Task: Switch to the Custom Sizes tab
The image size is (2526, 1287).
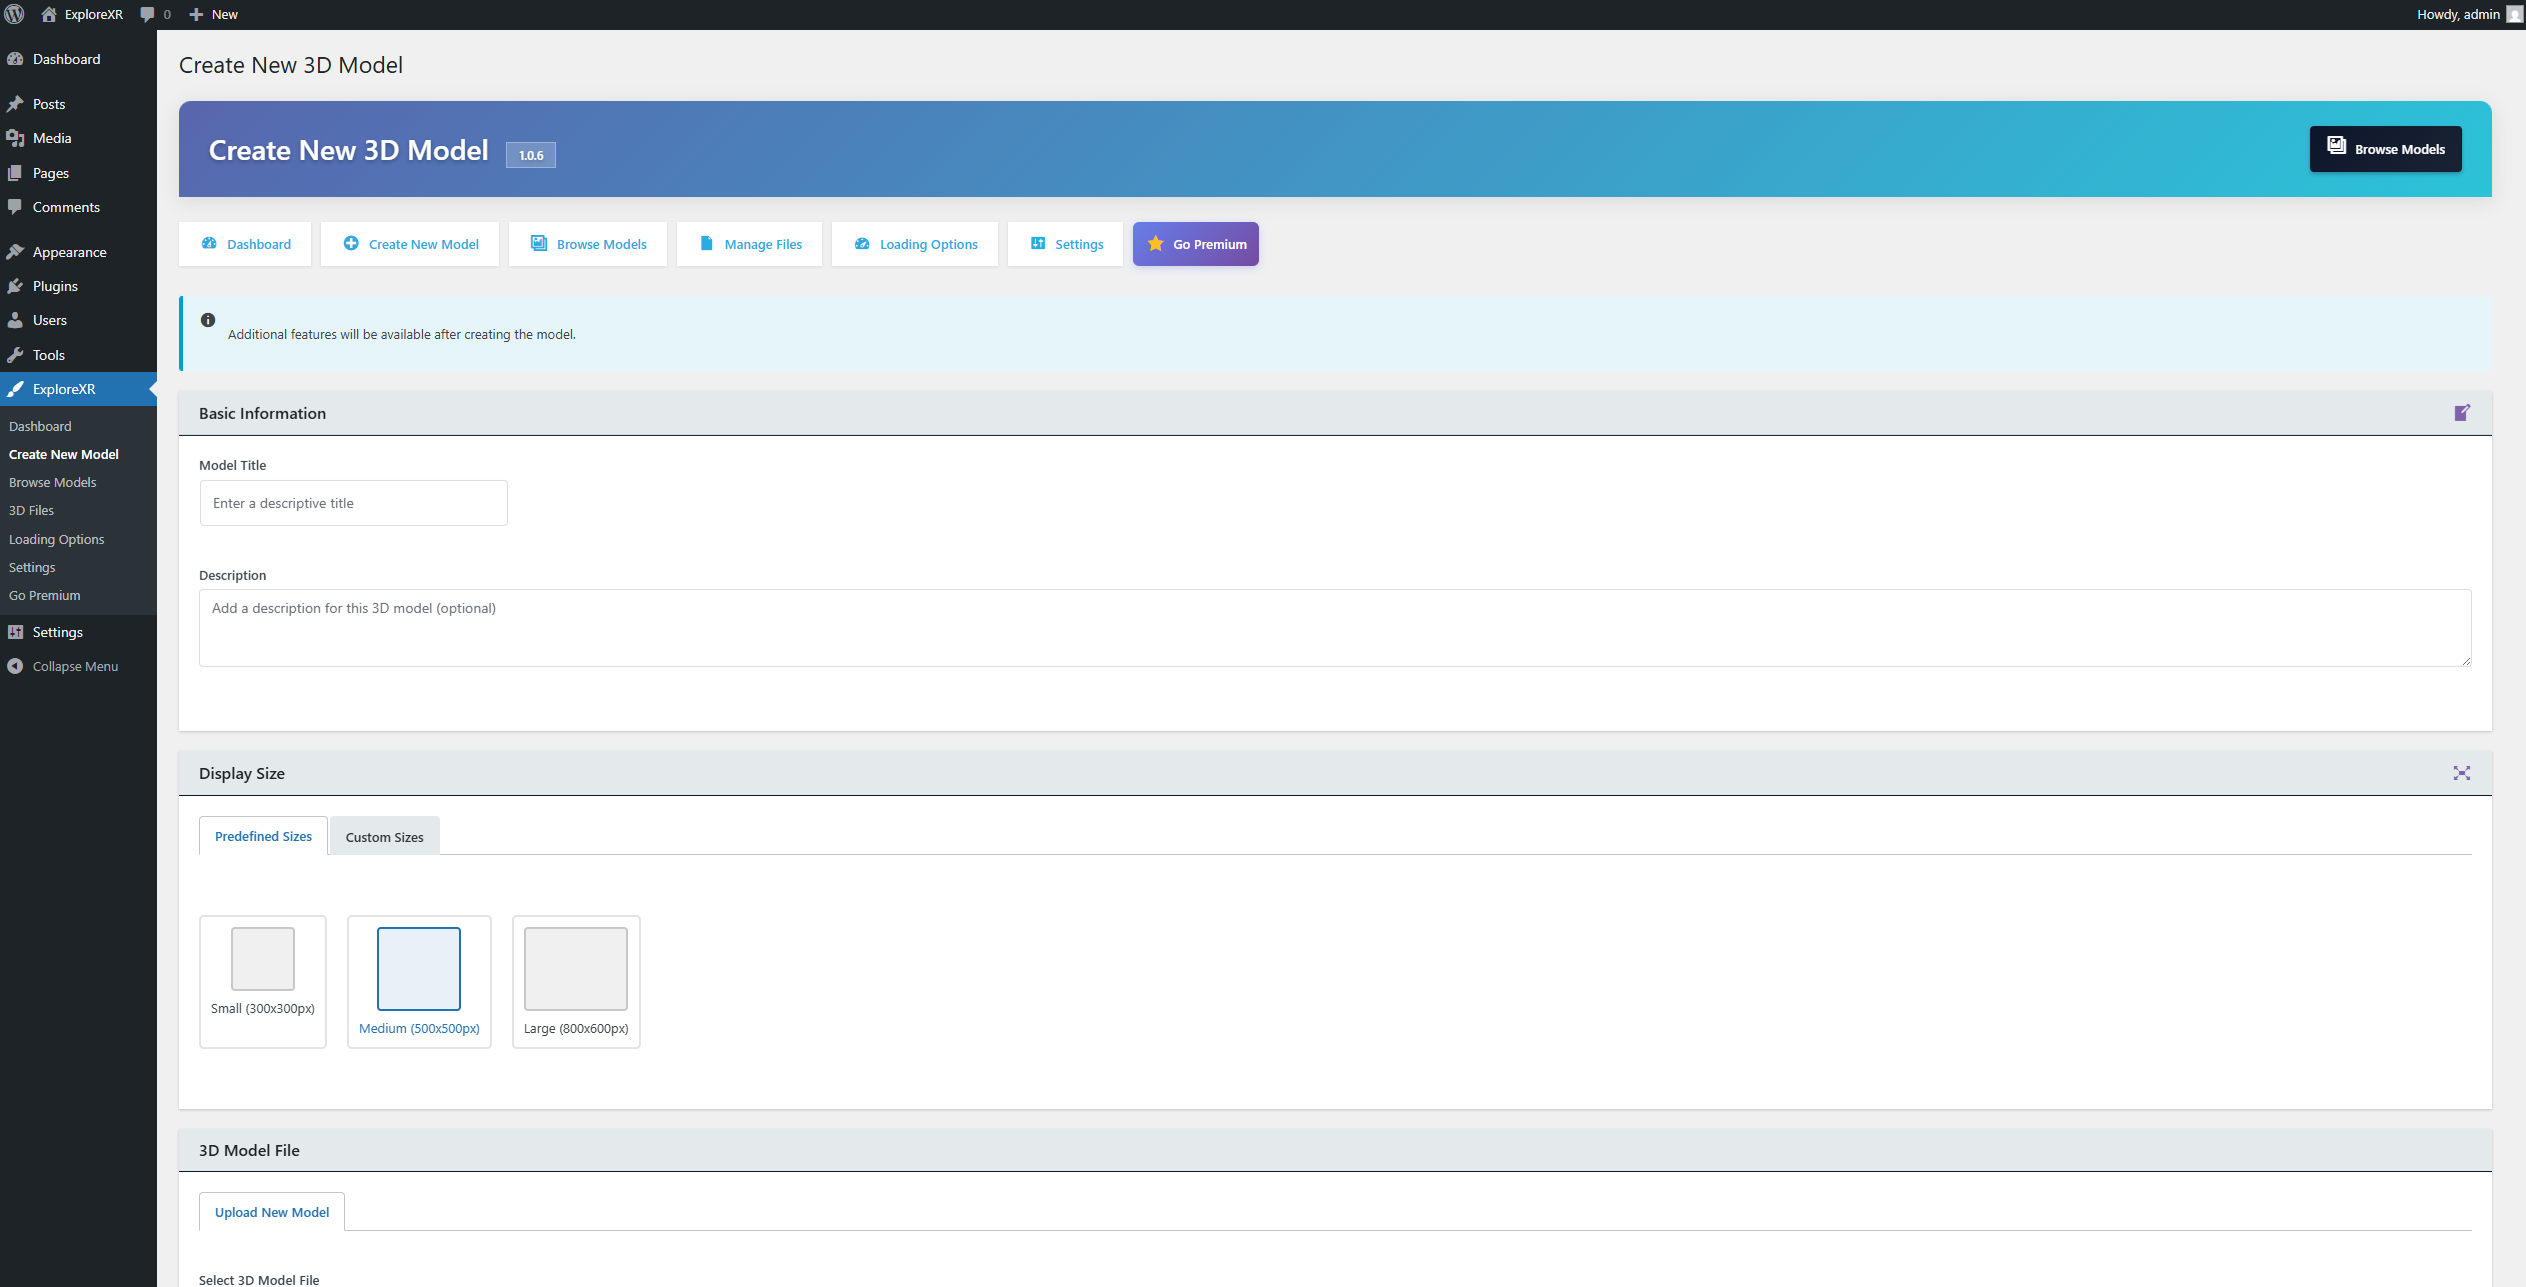Action: (384, 837)
